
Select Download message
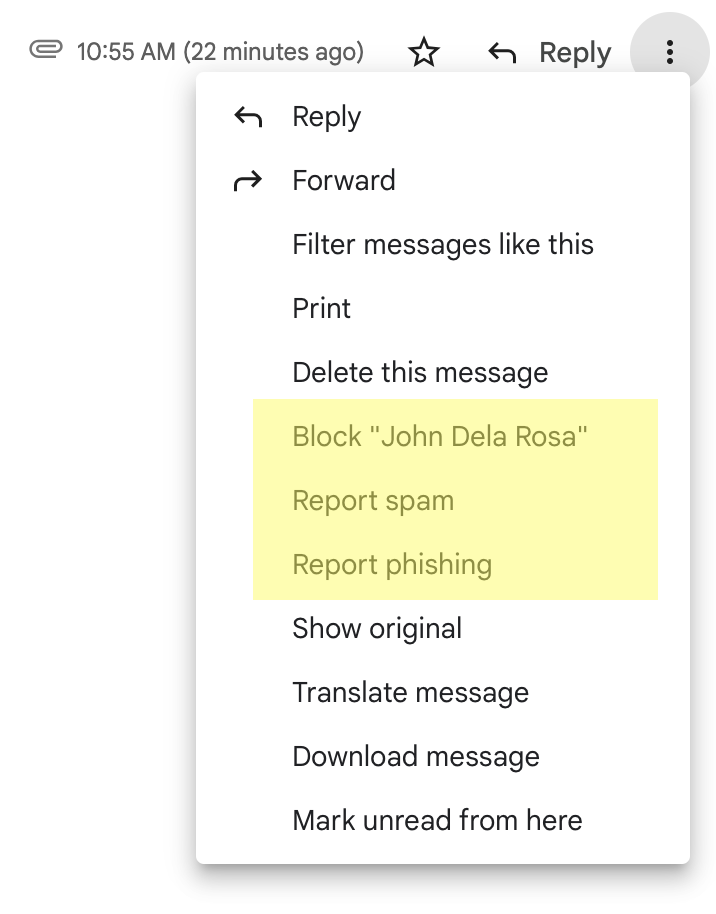(x=415, y=757)
